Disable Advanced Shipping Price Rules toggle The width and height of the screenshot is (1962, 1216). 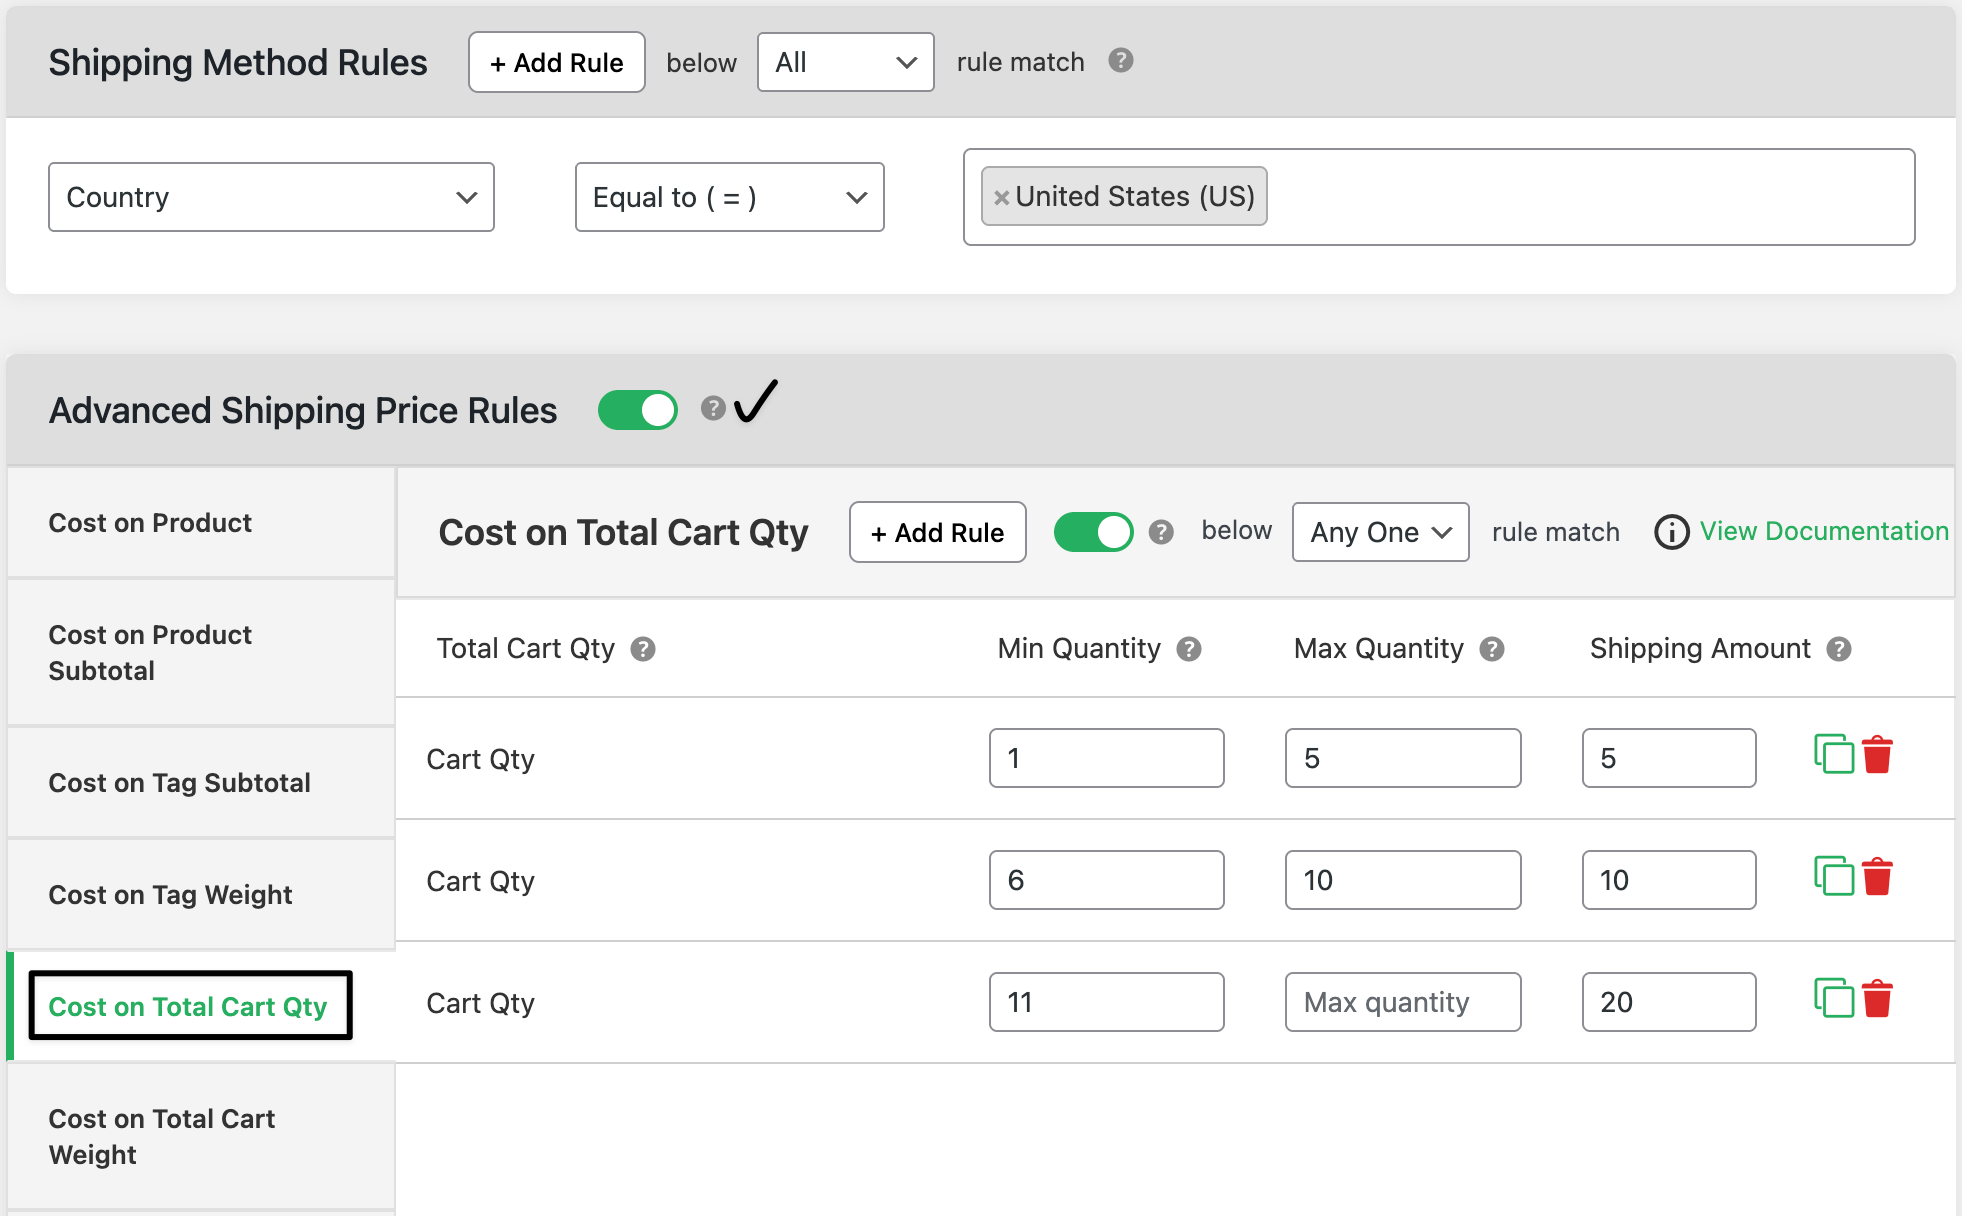tap(637, 410)
